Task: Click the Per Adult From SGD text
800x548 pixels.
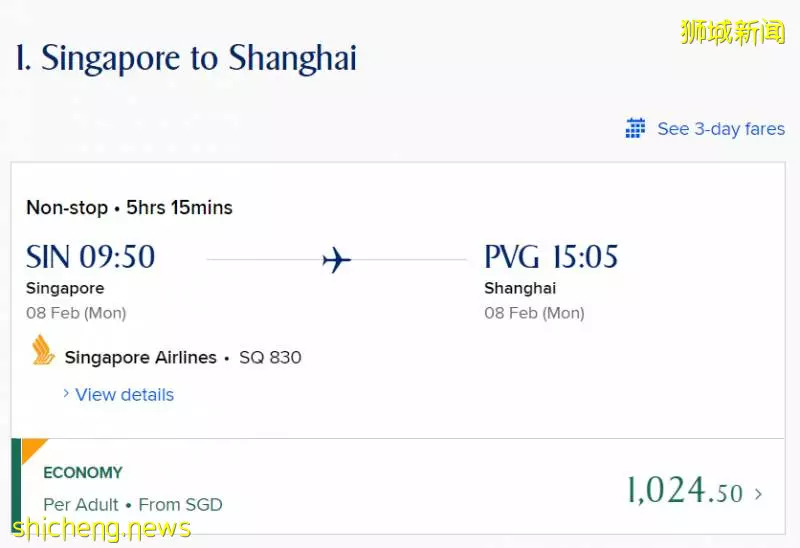Action: coord(133,505)
